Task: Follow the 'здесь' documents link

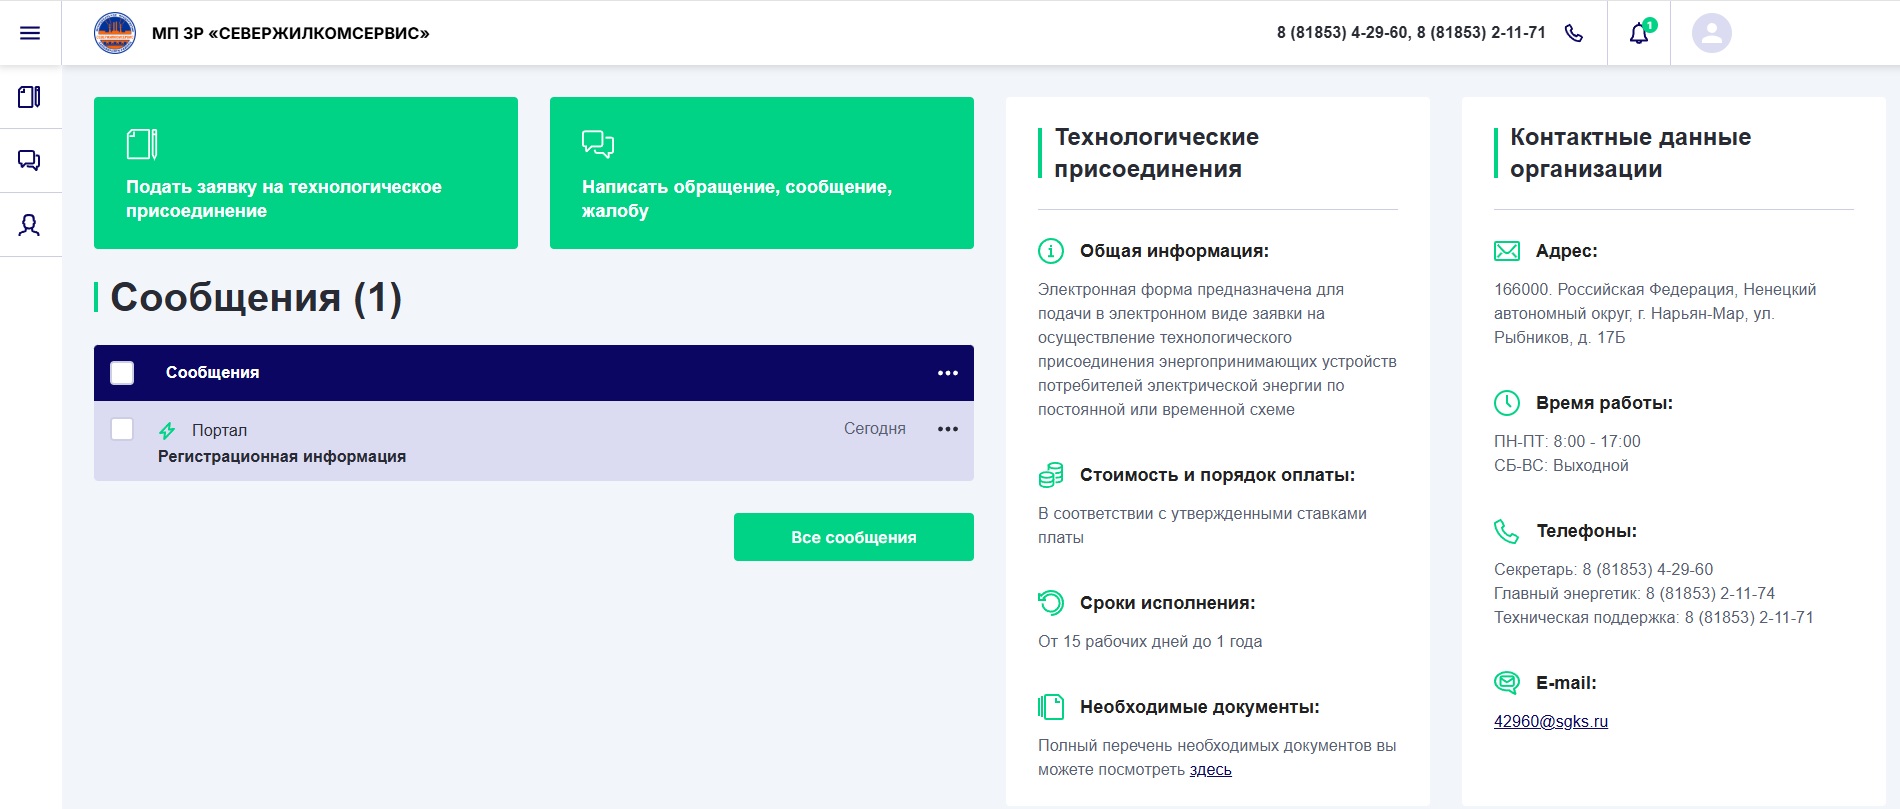Action: (x=1210, y=770)
